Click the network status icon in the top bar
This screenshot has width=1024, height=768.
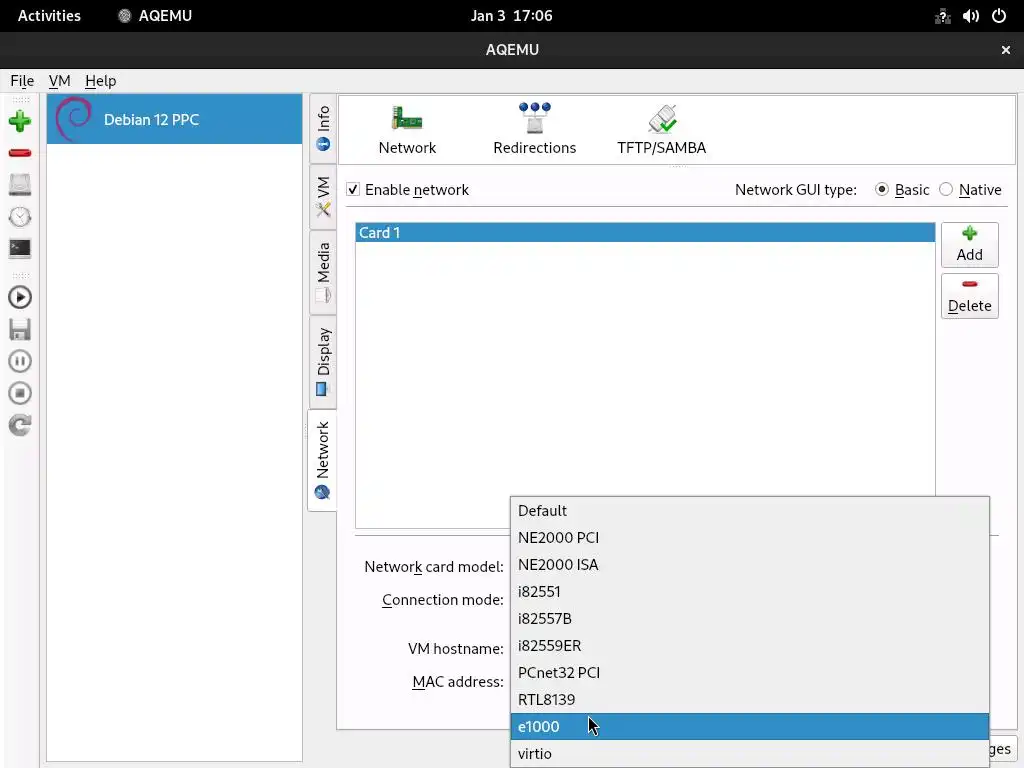click(942, 16)
